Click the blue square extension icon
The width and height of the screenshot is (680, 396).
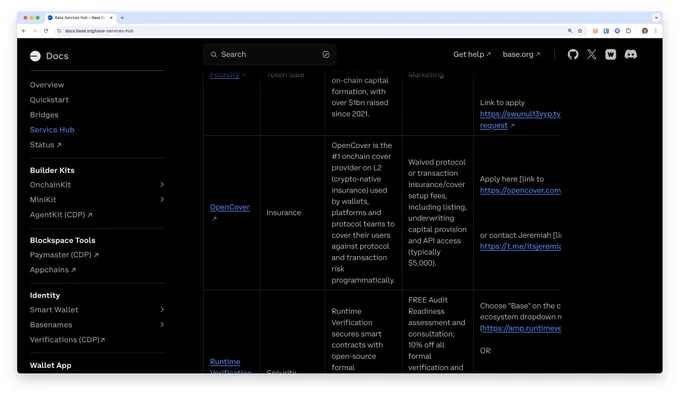coord(606,31)
